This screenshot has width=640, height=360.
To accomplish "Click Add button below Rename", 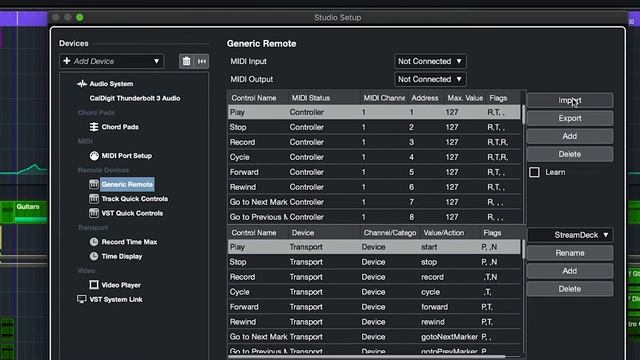I will point(570,271).
